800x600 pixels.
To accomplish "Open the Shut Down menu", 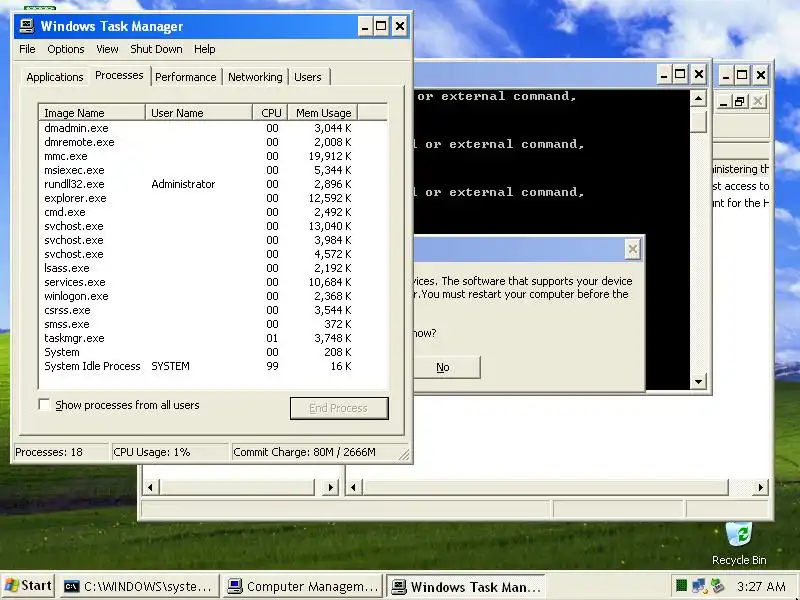I will coord(156,49).
